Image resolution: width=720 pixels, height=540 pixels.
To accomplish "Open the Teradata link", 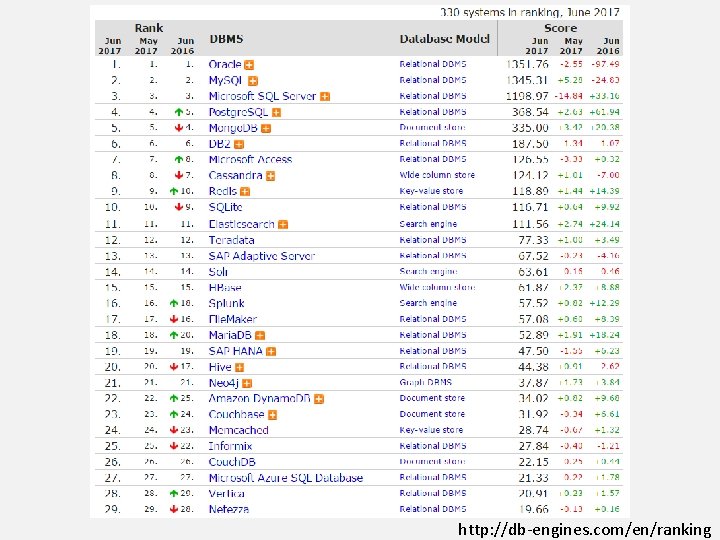I will (231, 240).
